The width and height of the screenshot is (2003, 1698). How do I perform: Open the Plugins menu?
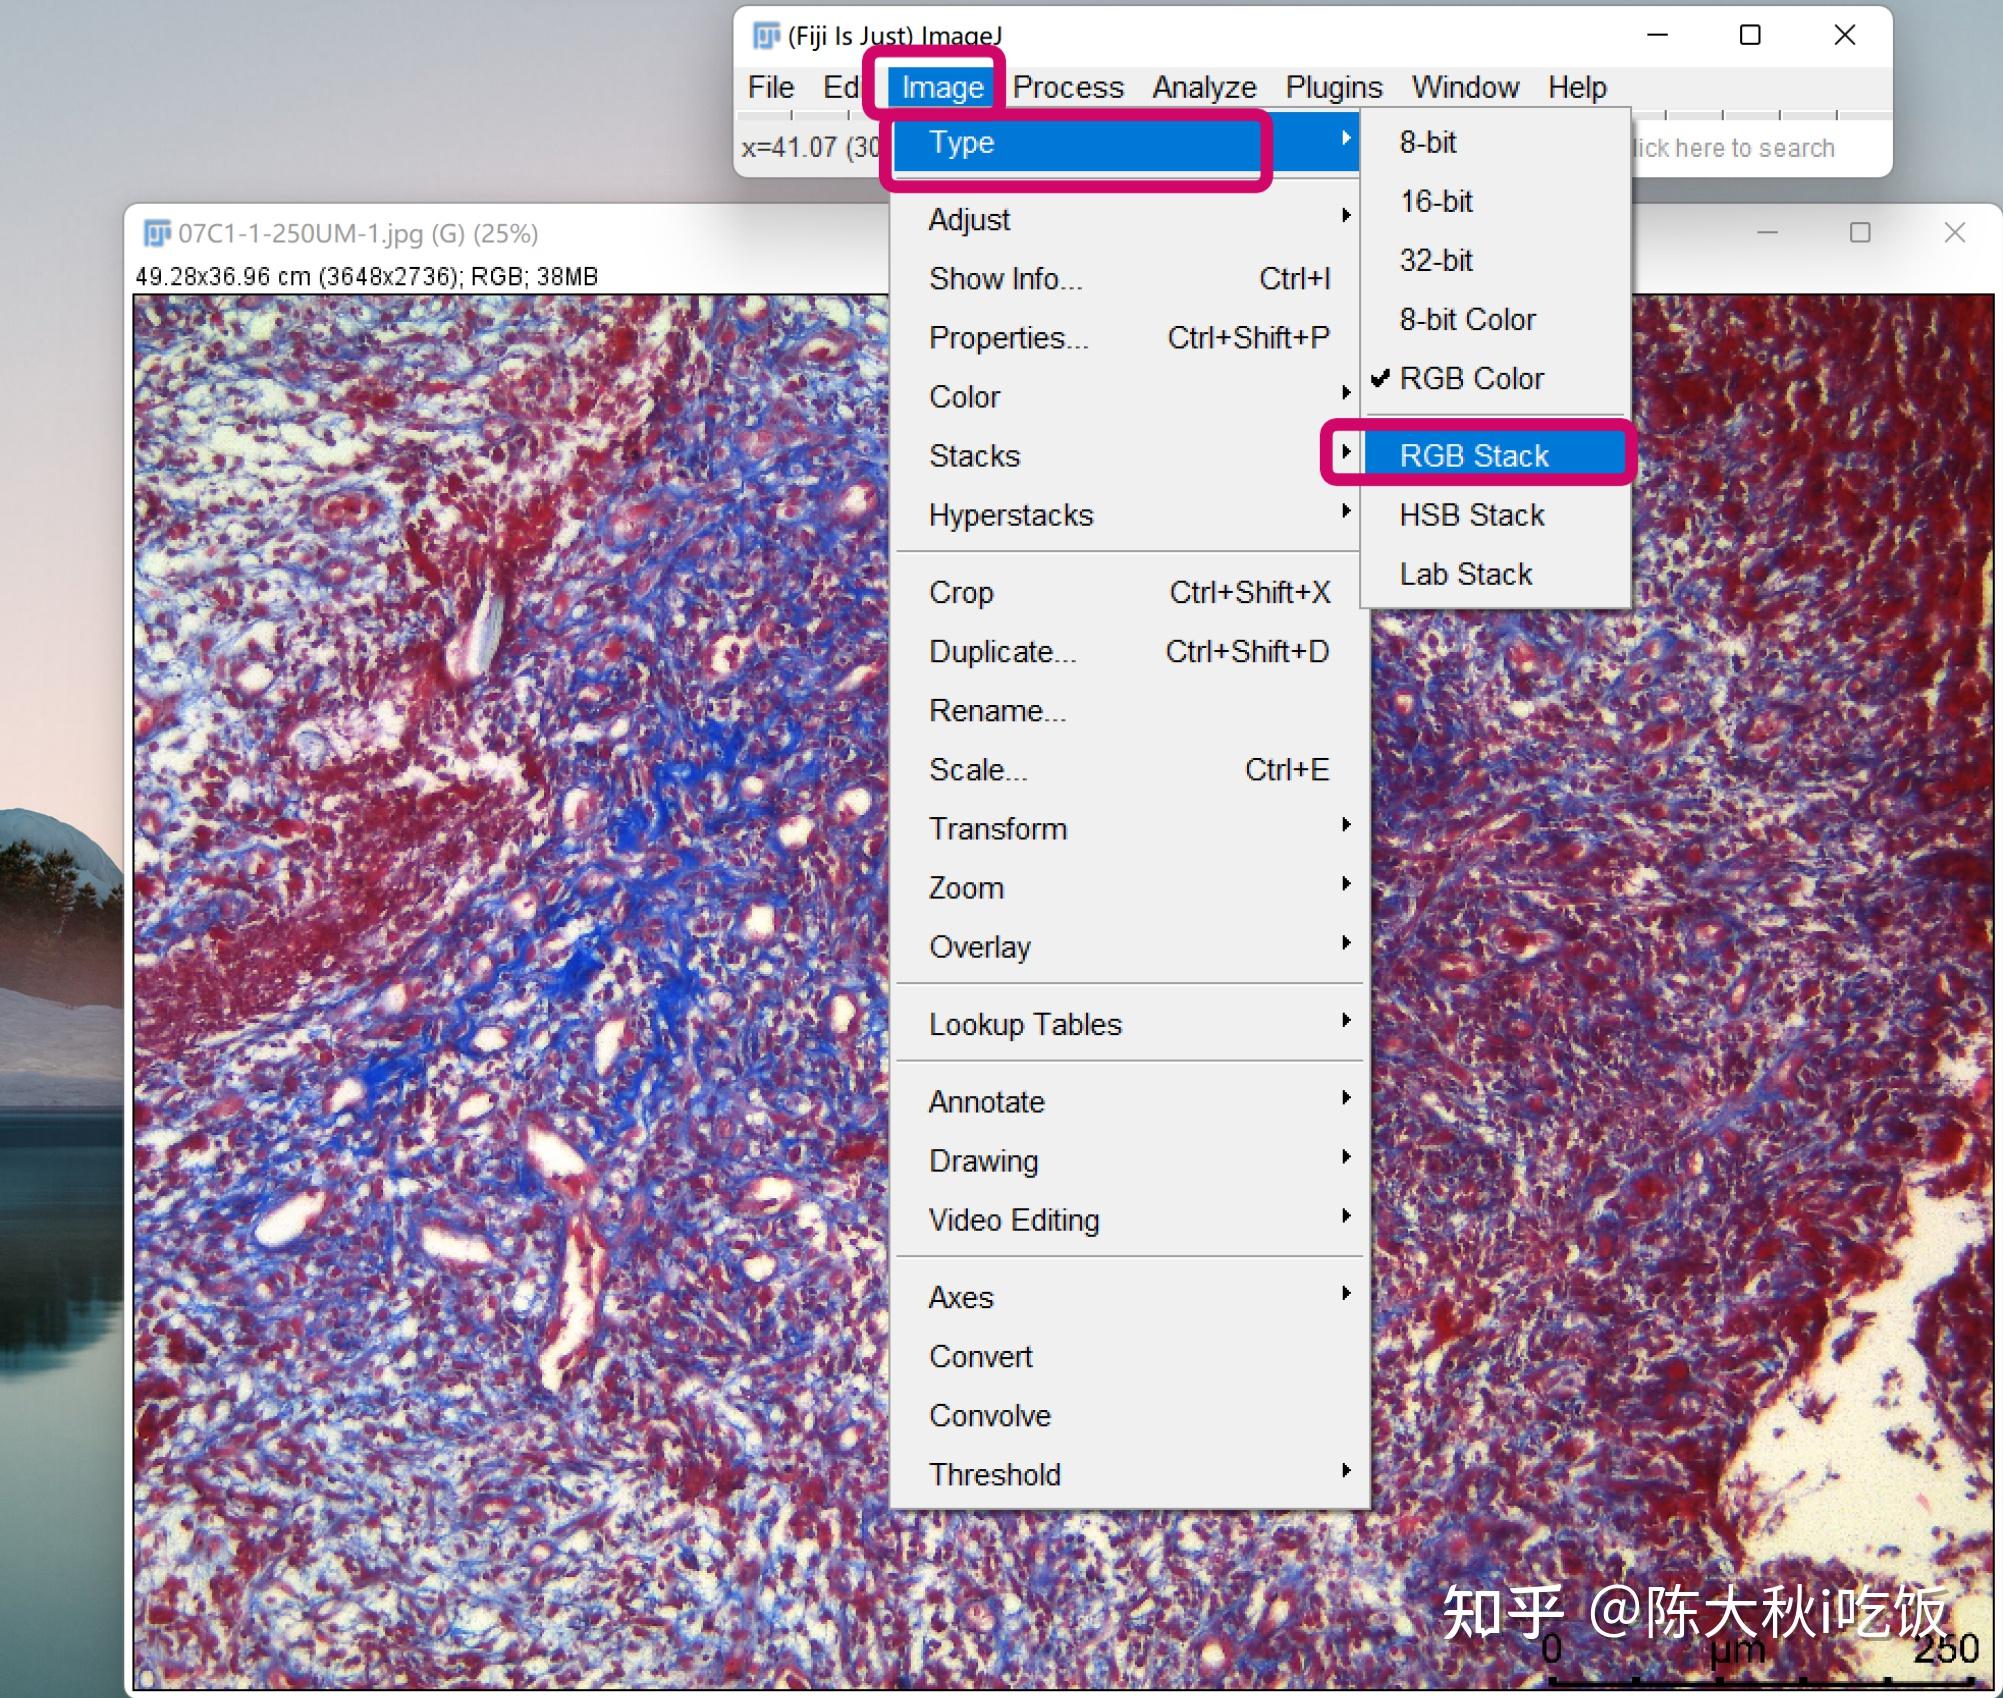click(1333, 87)
